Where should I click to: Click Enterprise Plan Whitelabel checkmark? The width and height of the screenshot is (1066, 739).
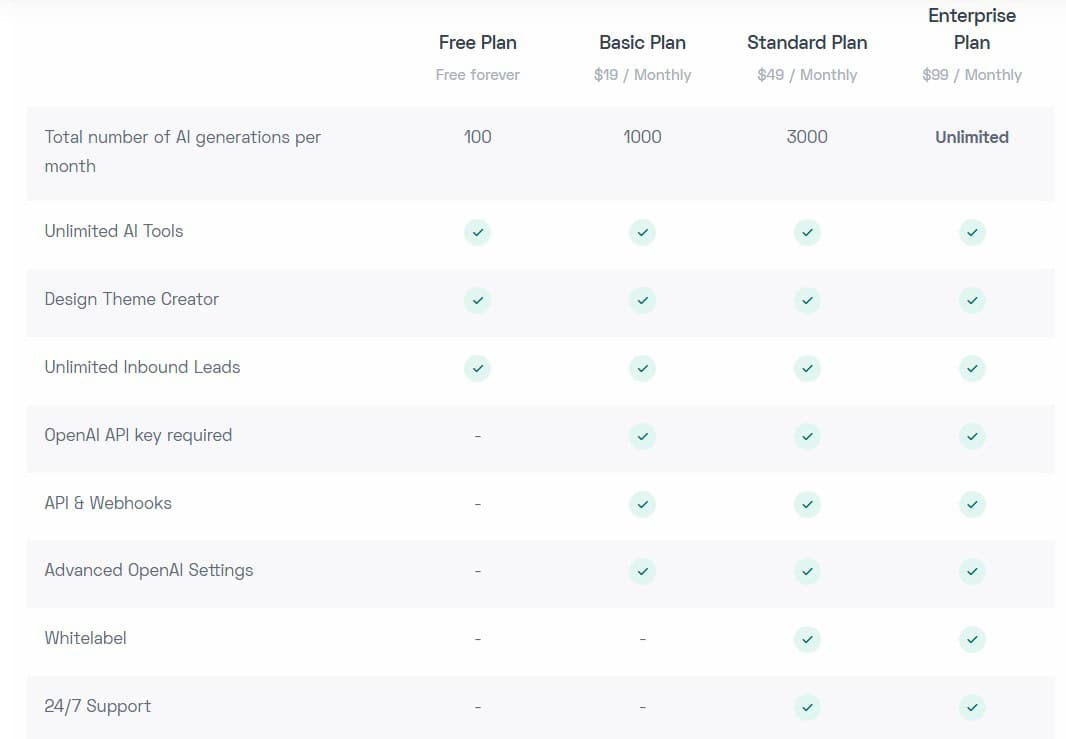(972, 639)
